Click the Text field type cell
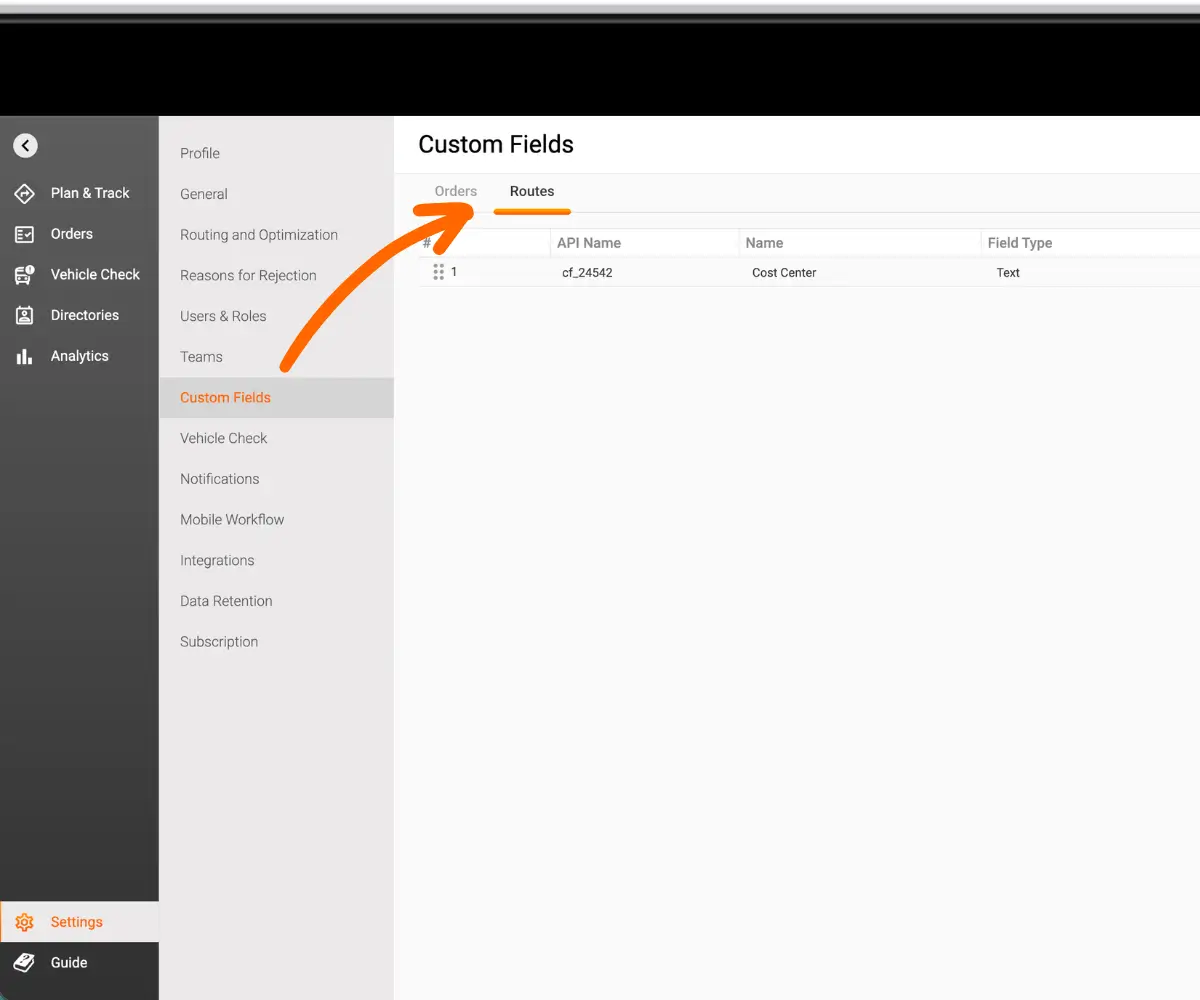This screenshot has width=1200, height=1000. [x=1008, y=272]
